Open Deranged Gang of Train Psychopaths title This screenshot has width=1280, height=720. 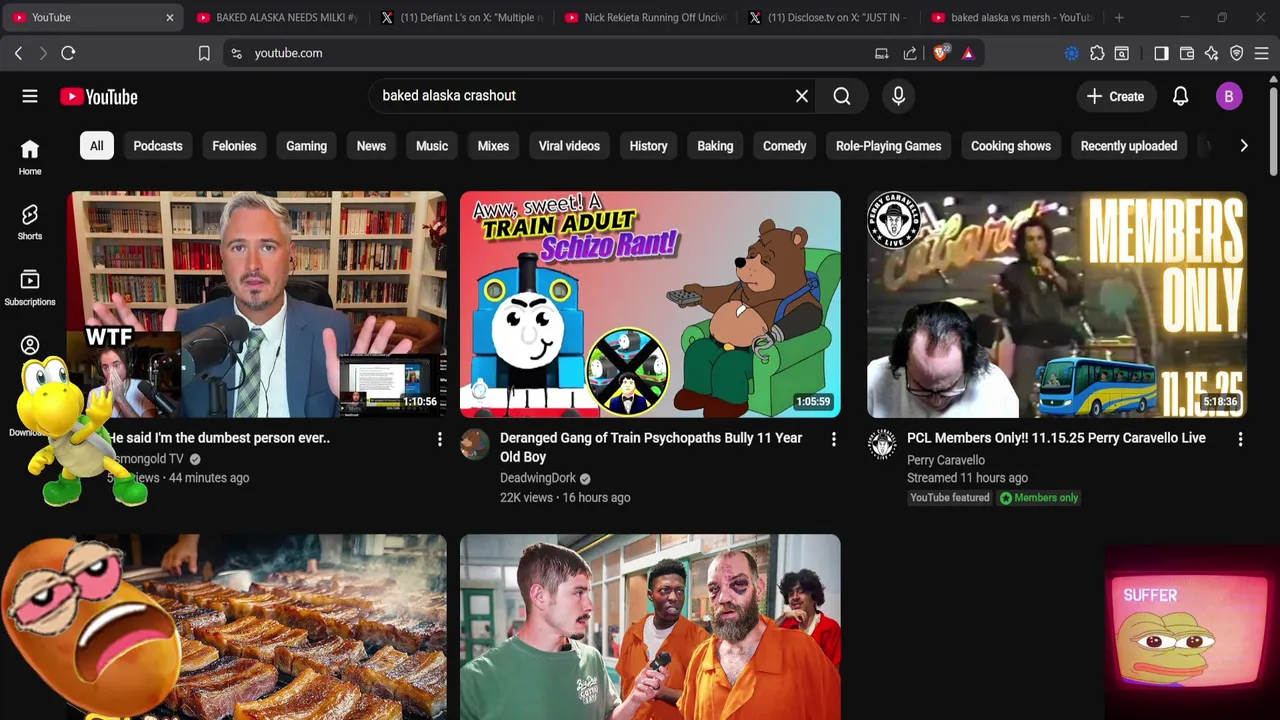651,447
